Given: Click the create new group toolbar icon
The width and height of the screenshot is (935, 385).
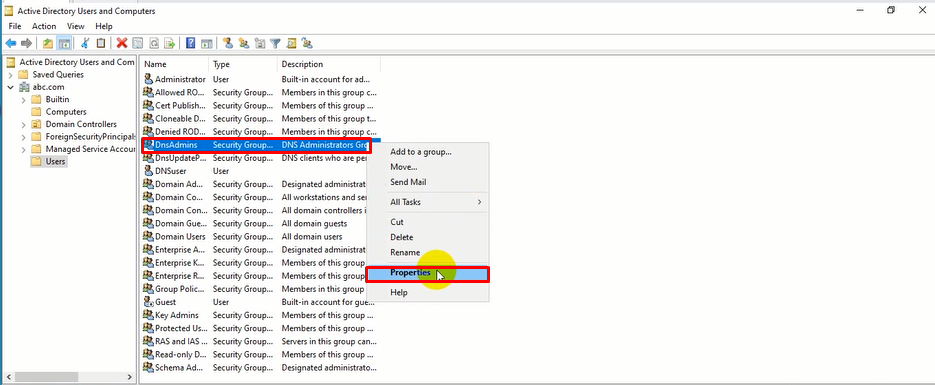Looking at the screenshot, I should pyautogui.click(x=244, y=43).
